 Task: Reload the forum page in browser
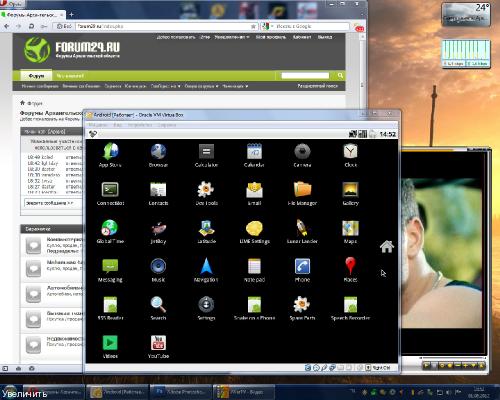[x=31, y=26]
